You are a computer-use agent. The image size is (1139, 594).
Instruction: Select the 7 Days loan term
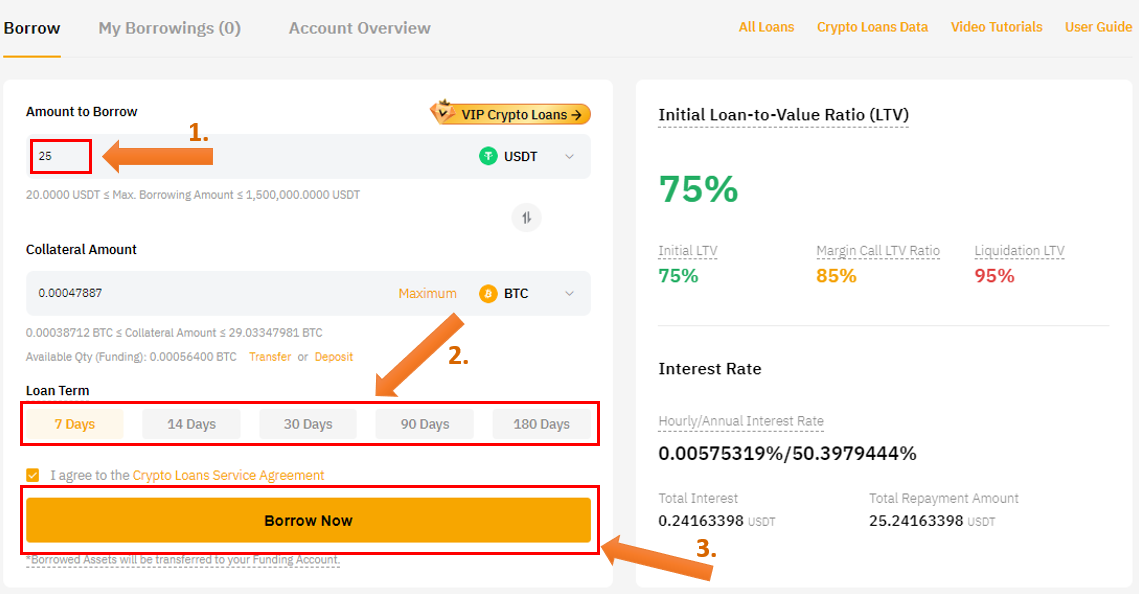coord(75,424)
